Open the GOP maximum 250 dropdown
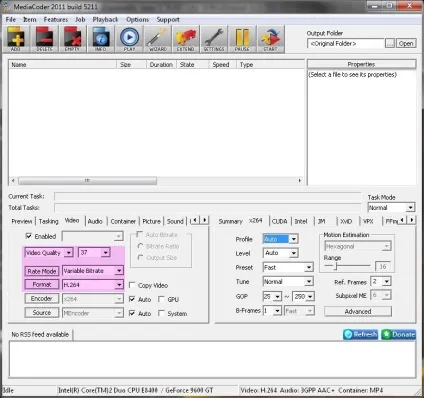The width and height of the screenshot is (424, 398). pos(310,296)
